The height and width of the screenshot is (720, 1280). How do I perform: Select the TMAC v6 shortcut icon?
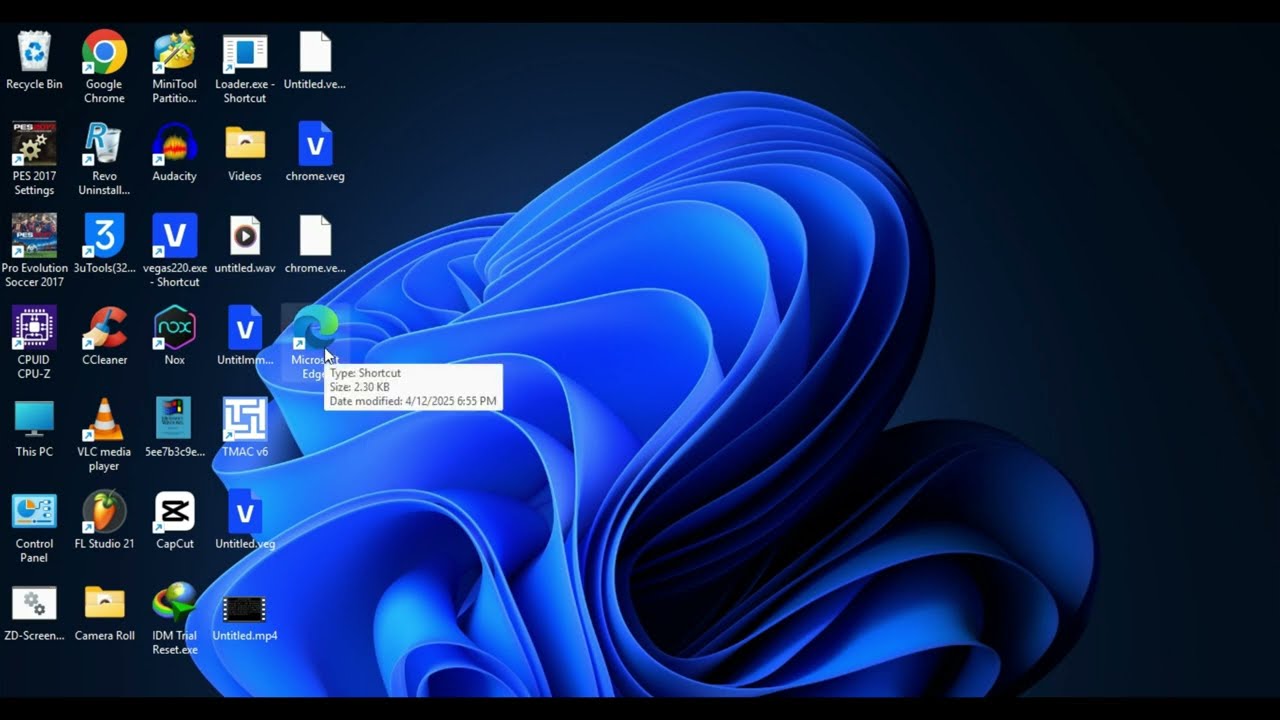[x=245, y=420]
